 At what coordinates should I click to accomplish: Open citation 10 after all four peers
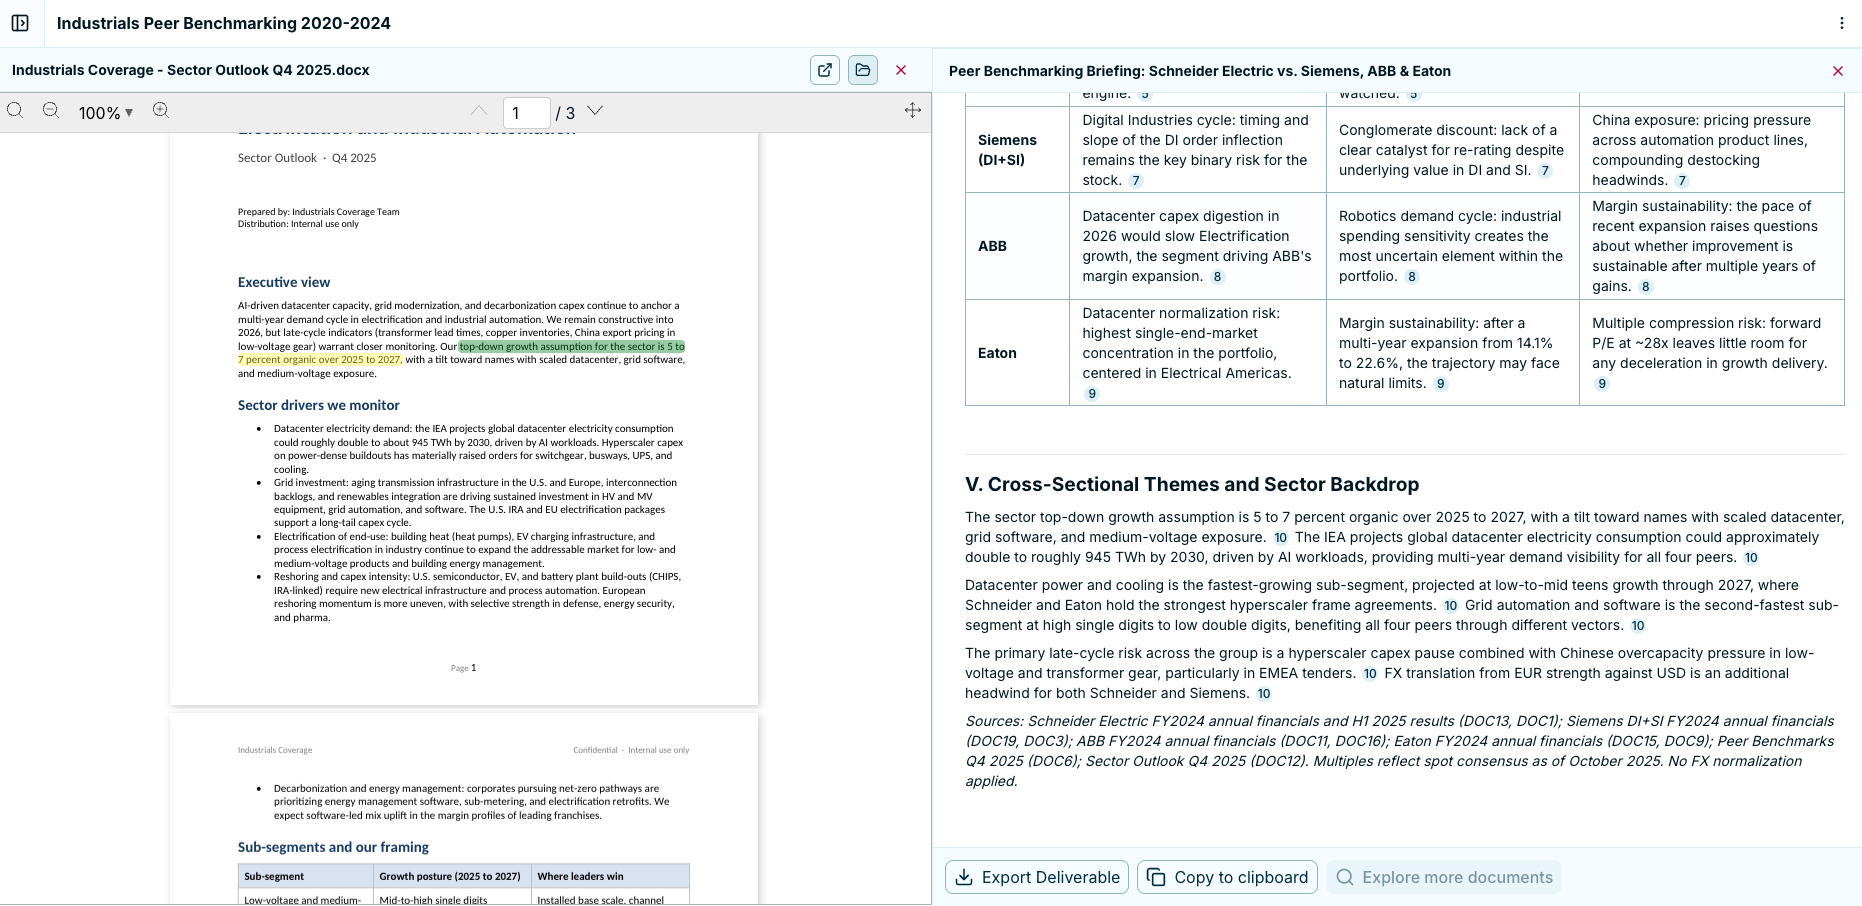[1751, 558]
